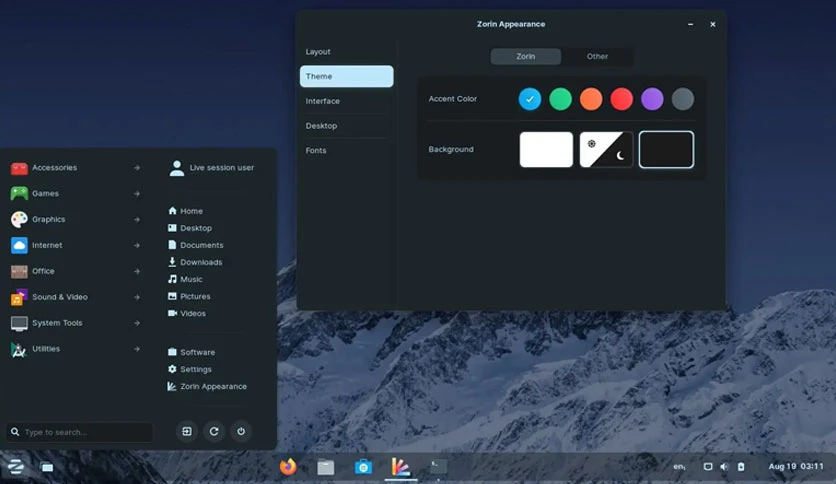Click the Home folder house icon
836x484 pixels.
(172, 211)
